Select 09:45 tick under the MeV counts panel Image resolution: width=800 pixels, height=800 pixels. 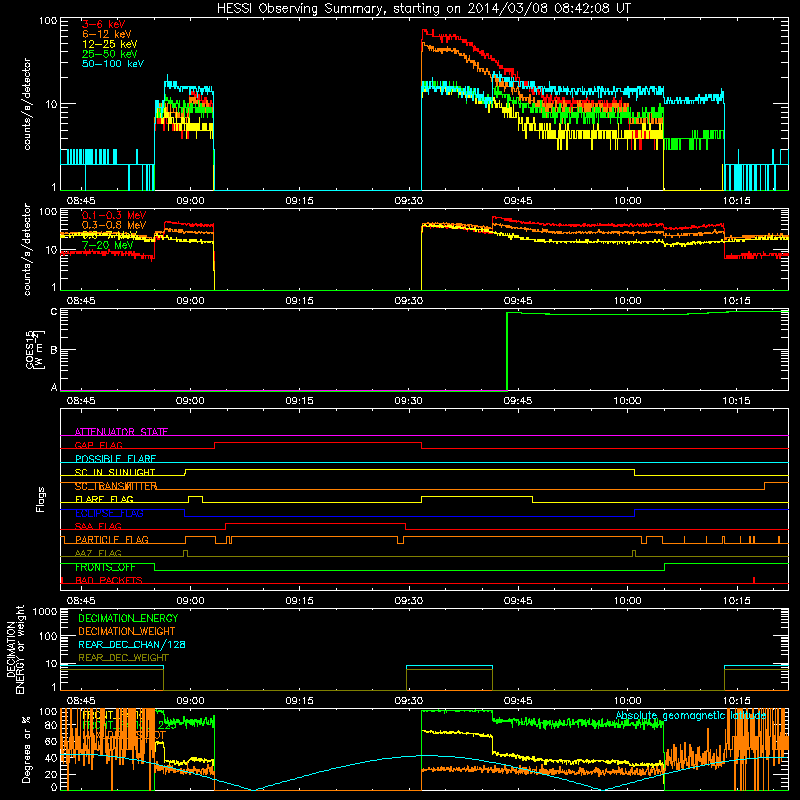pos(518,301)
